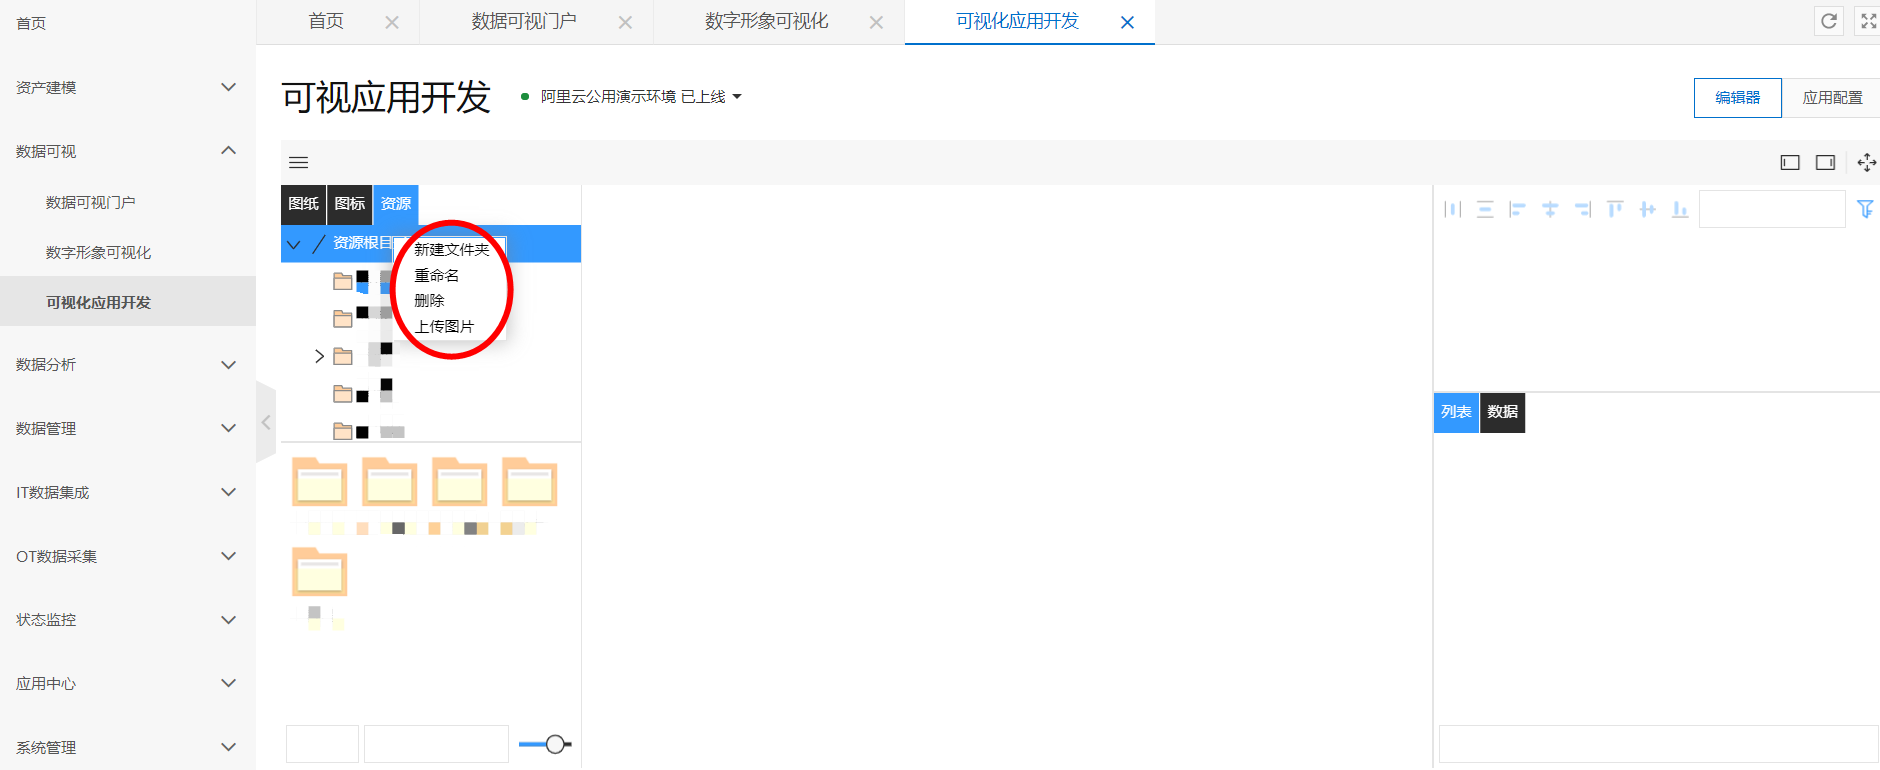1880x770 pixels.
Task: Click the 应用配置 button
Action: point(1832,97)
